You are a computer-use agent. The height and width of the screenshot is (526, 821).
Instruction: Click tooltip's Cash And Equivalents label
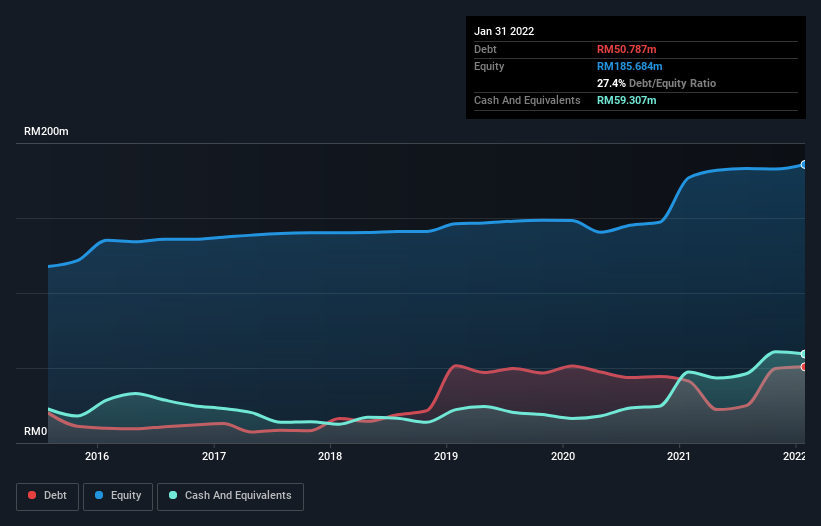click(x=527, y=100)
